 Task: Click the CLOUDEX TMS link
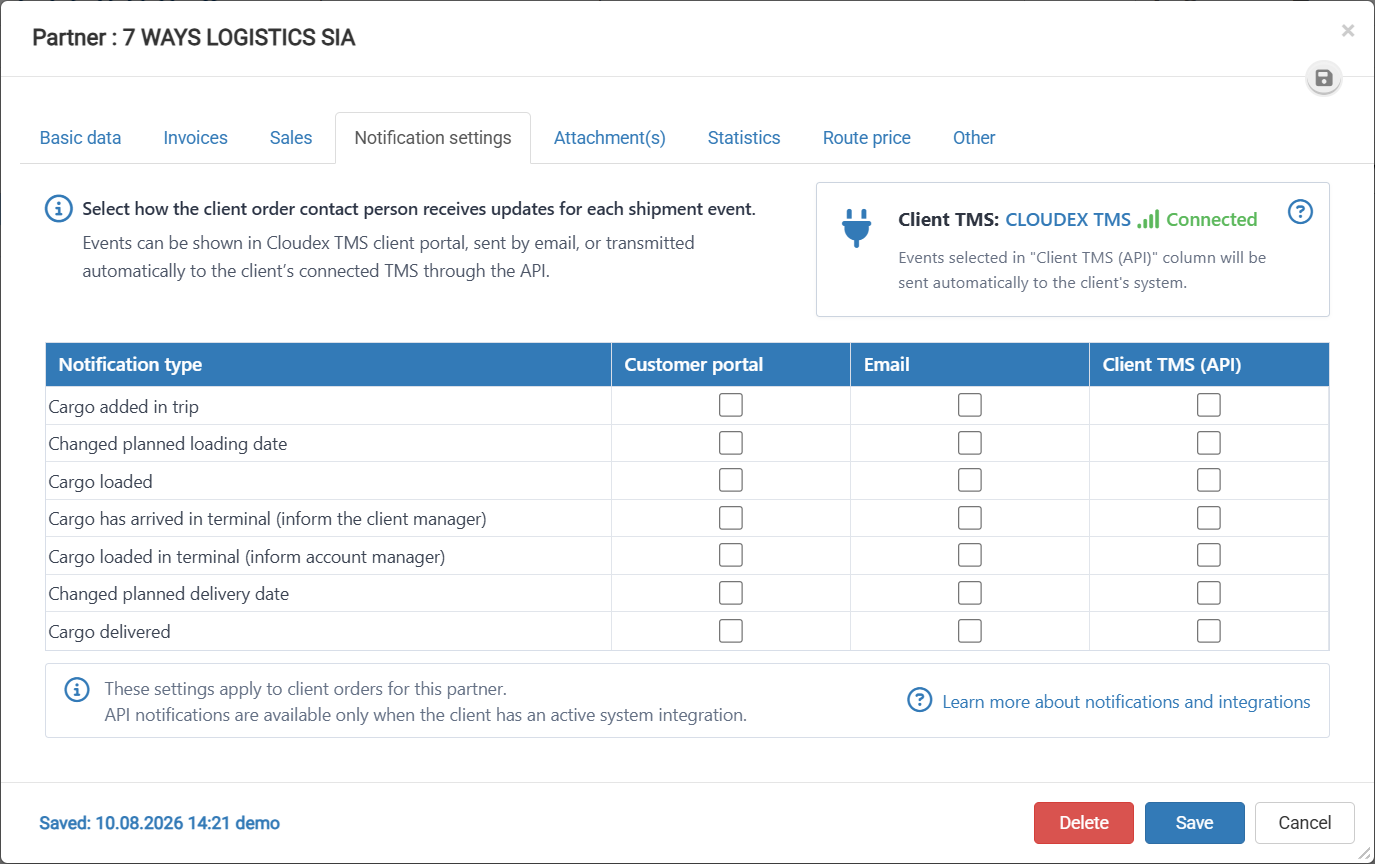click(x=1068, y=219)
